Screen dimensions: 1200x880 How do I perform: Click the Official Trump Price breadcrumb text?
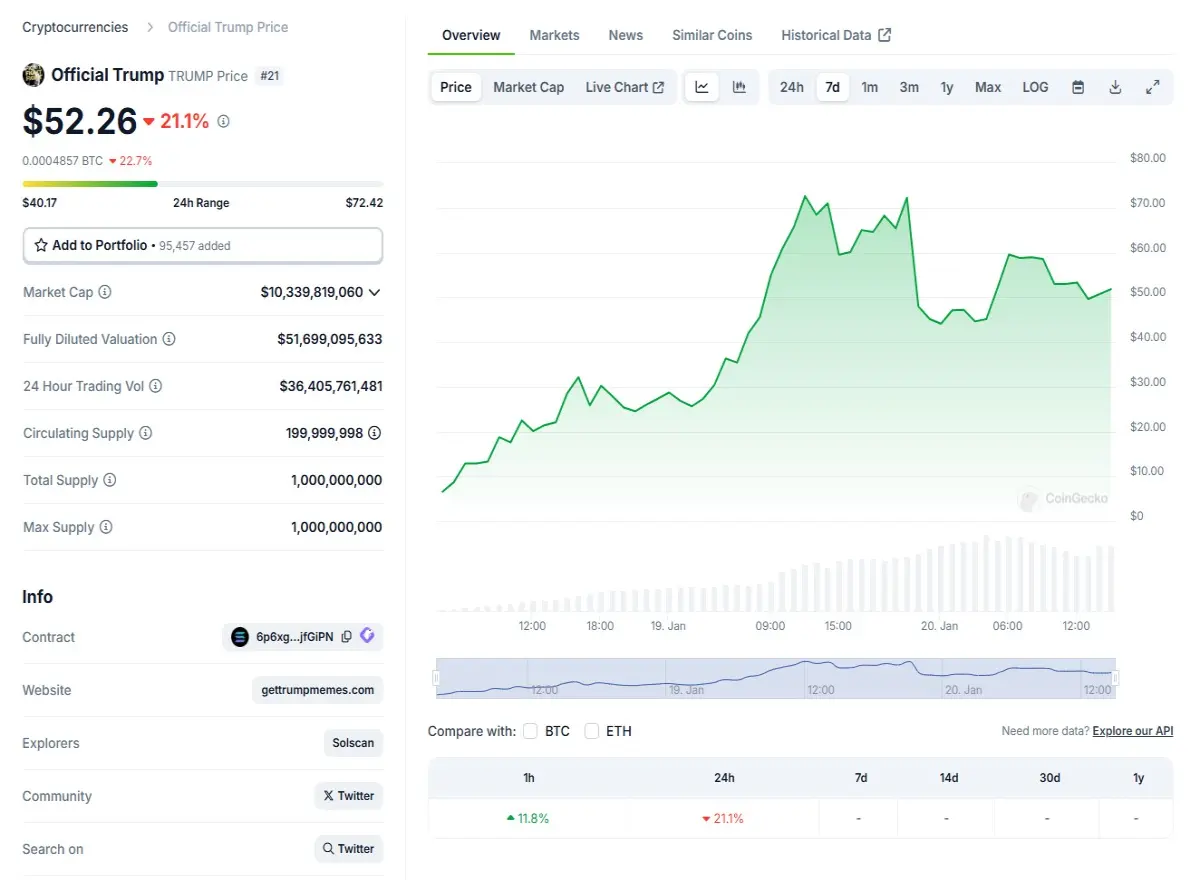[228, 27]
